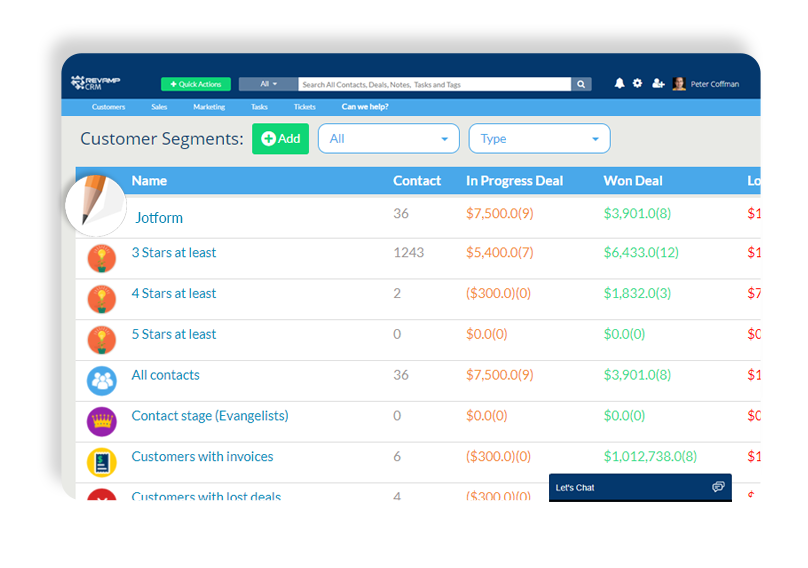The width and height of the screenshot is (808, 568).
Task: Open the Type filter dropdown
Action: tap(540, 138)
